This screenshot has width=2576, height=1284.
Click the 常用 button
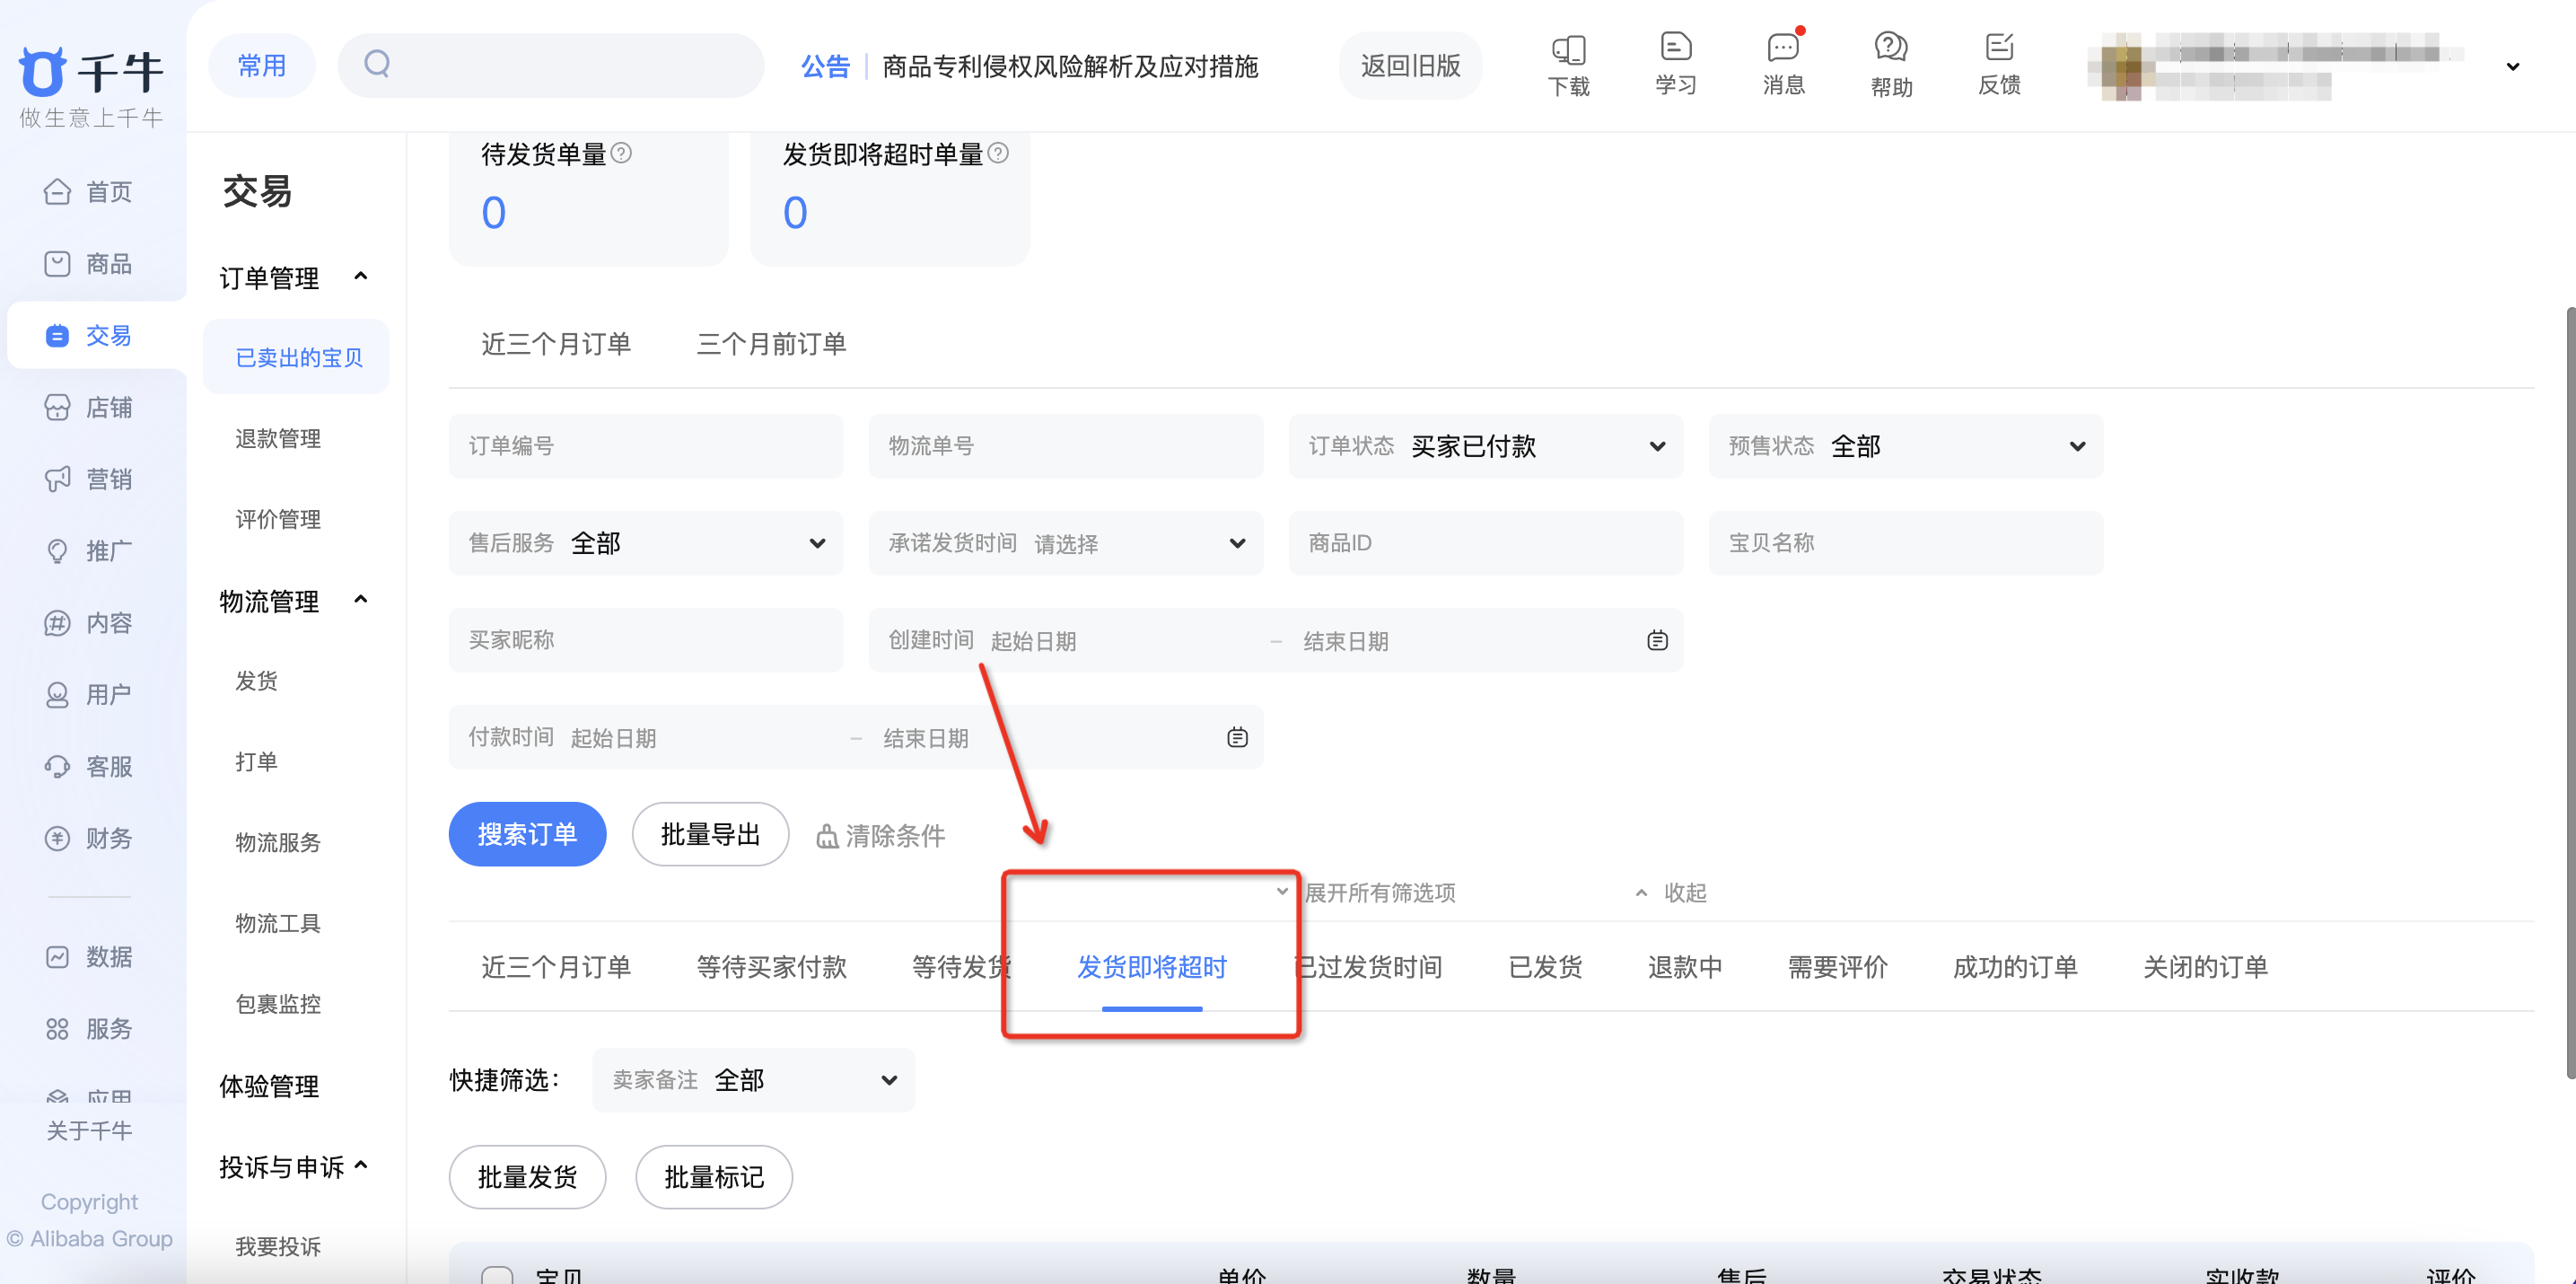pos(262,66)
